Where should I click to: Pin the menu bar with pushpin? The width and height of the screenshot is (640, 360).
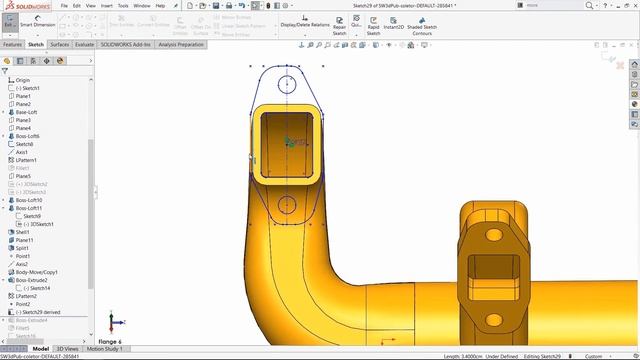coord(176,6)
